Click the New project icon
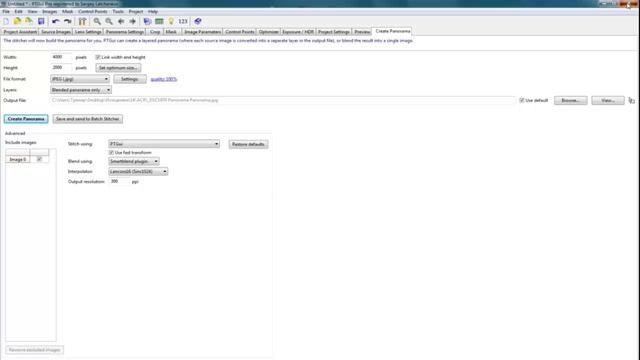Image resolution: width=640 pixels, height=360 pixels. point(6,21)
